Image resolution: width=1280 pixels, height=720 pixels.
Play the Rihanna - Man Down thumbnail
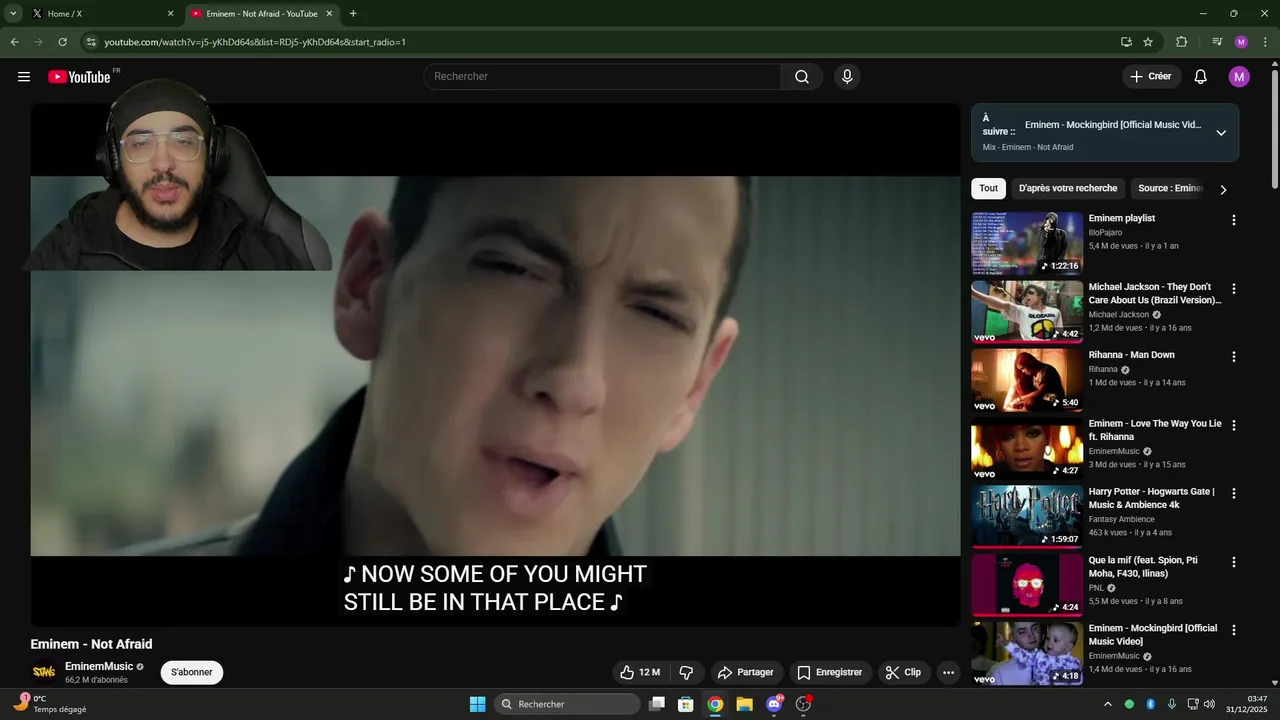1027,380
